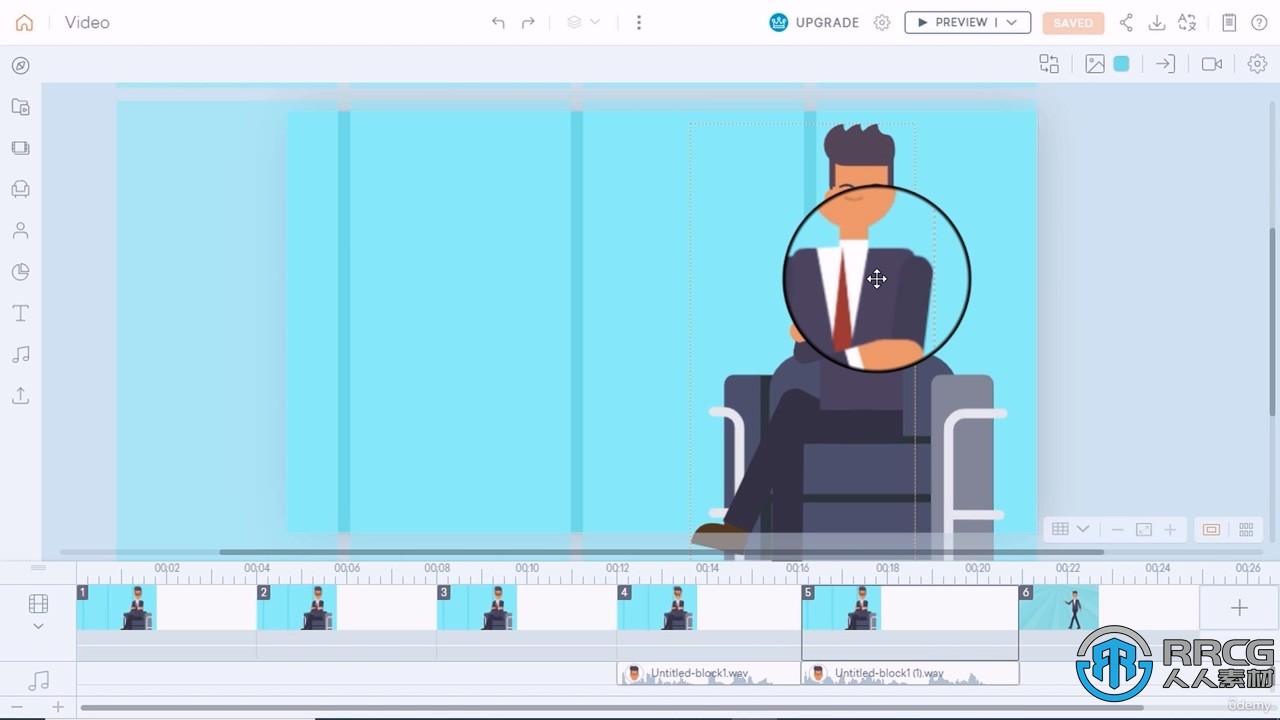Click the 00:18 mark on timeline ruler
This screenshot has width=1280, height=720.
pos(887,568)
